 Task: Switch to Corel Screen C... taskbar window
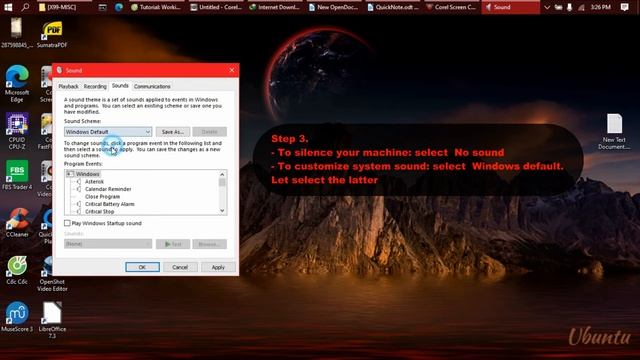tap(451, 7)
